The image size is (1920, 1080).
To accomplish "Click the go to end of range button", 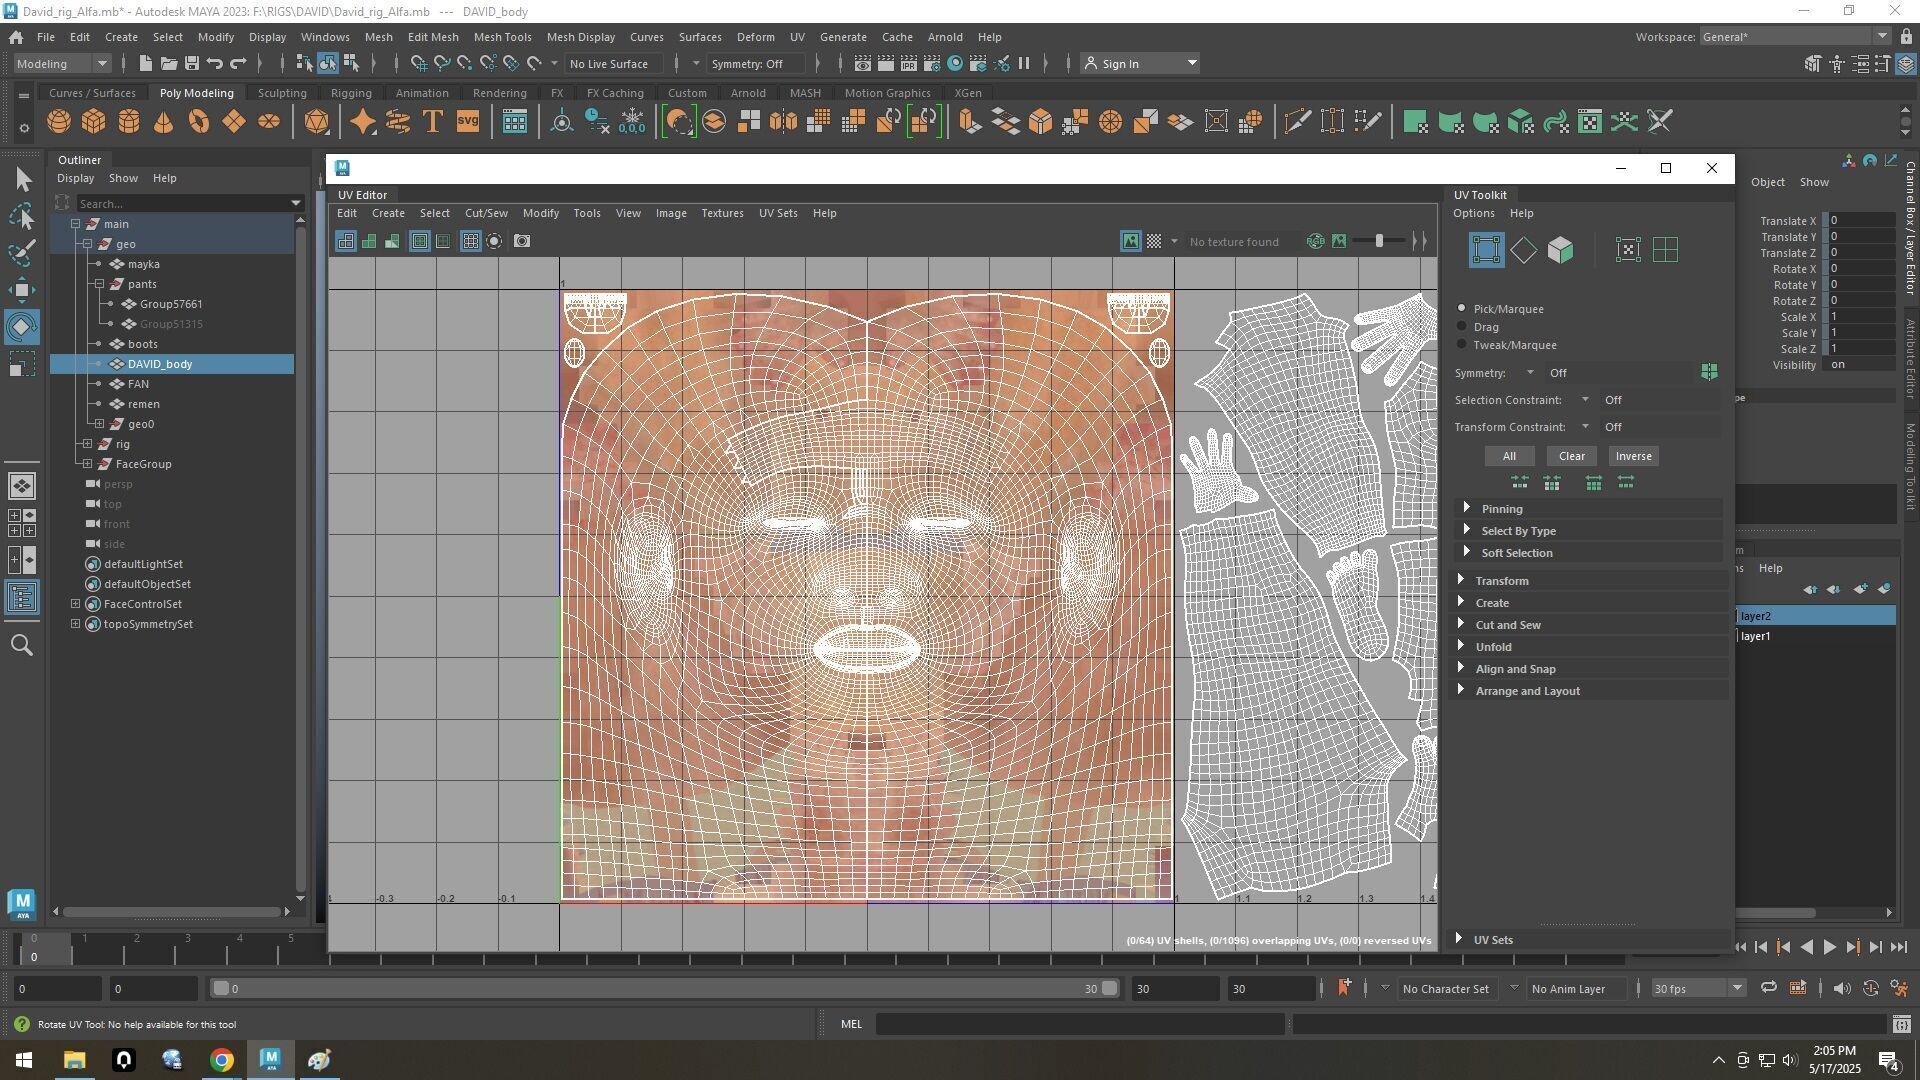I will 1899,947.
